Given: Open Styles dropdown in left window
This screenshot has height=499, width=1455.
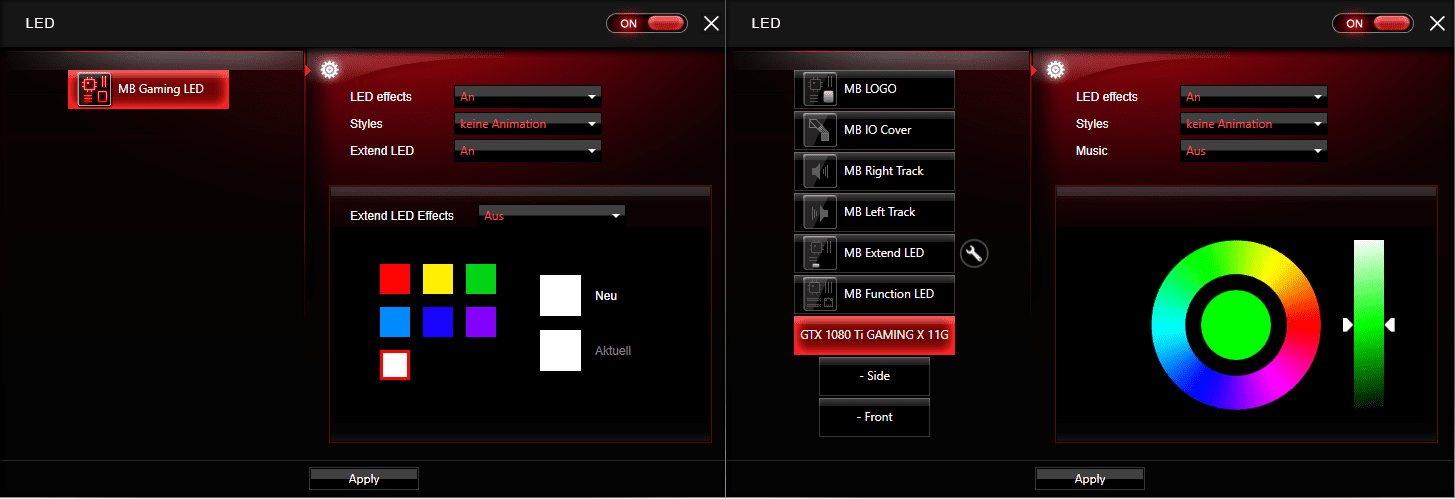Looking at the screenshot, I should [x=528, y=124].
